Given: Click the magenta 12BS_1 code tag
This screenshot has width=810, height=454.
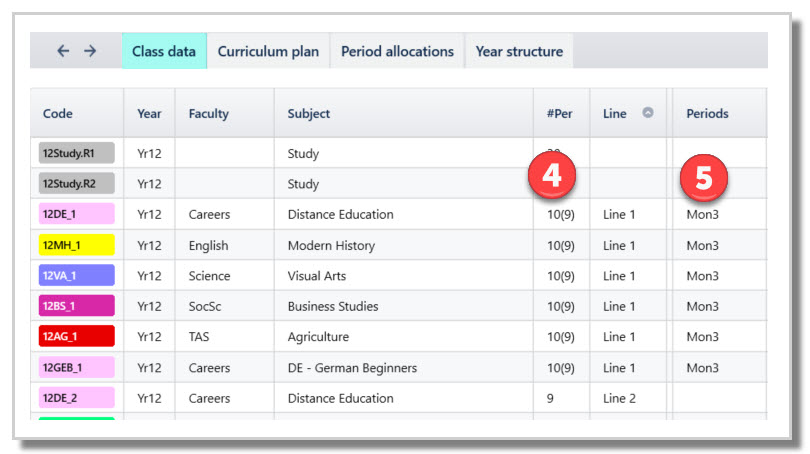Looking at the screenshot, I should click(x=77, y=306).
